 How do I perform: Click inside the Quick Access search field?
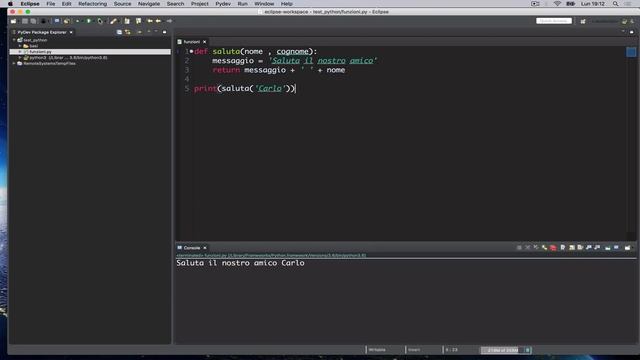click(553, 21)
